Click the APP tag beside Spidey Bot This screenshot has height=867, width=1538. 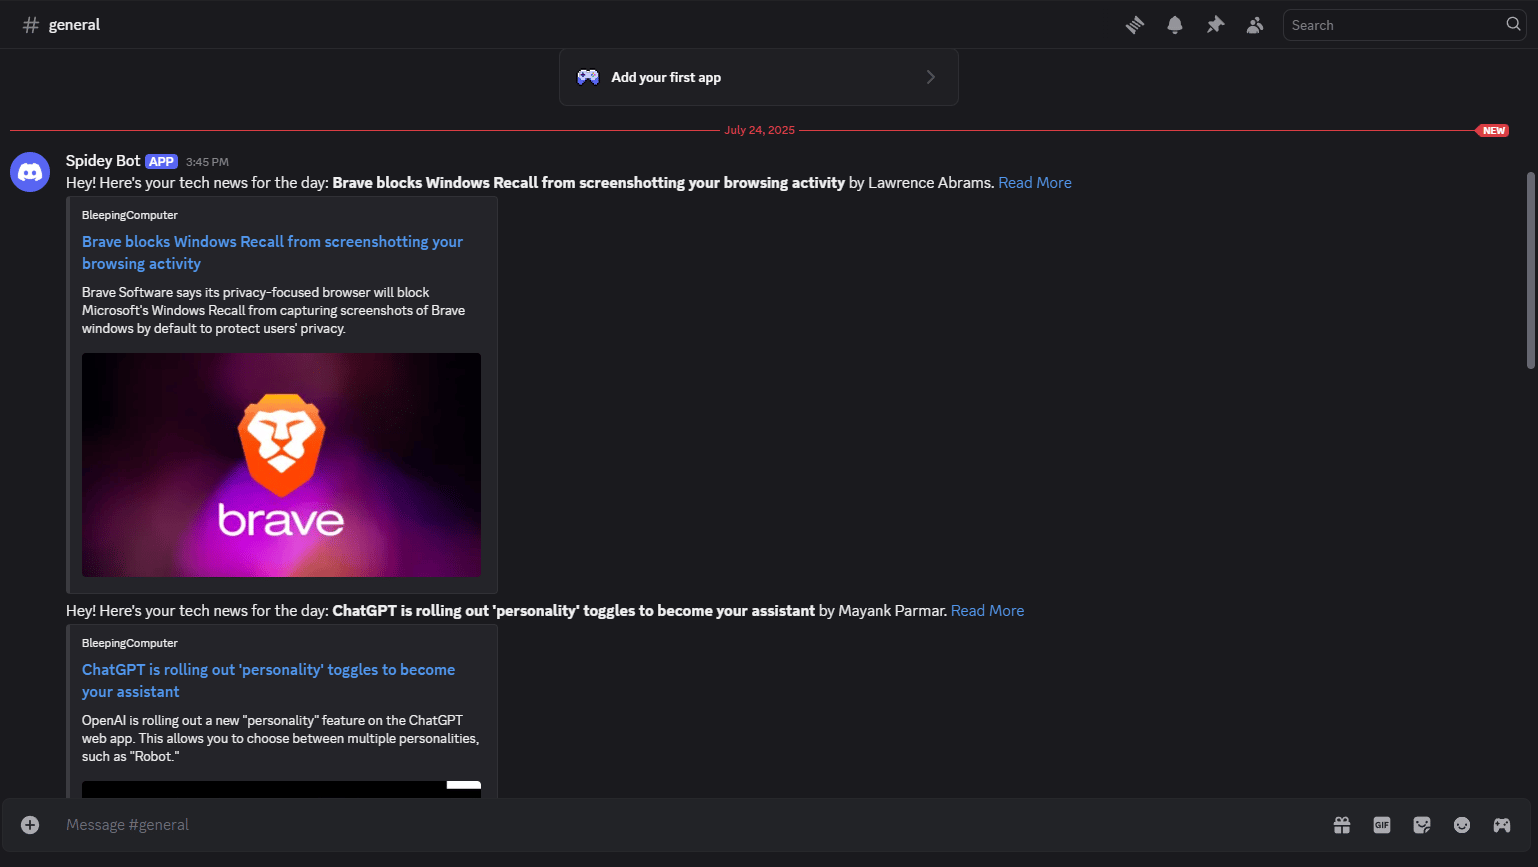(161, 161)
